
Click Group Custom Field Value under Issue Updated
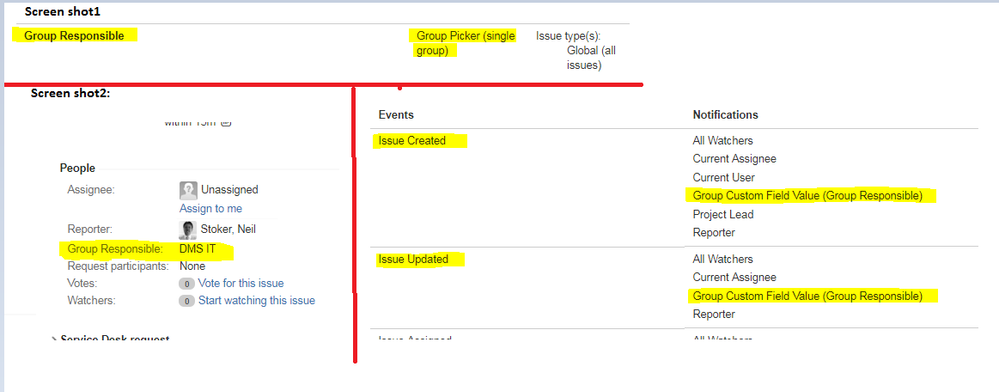(x=807, y=296)
